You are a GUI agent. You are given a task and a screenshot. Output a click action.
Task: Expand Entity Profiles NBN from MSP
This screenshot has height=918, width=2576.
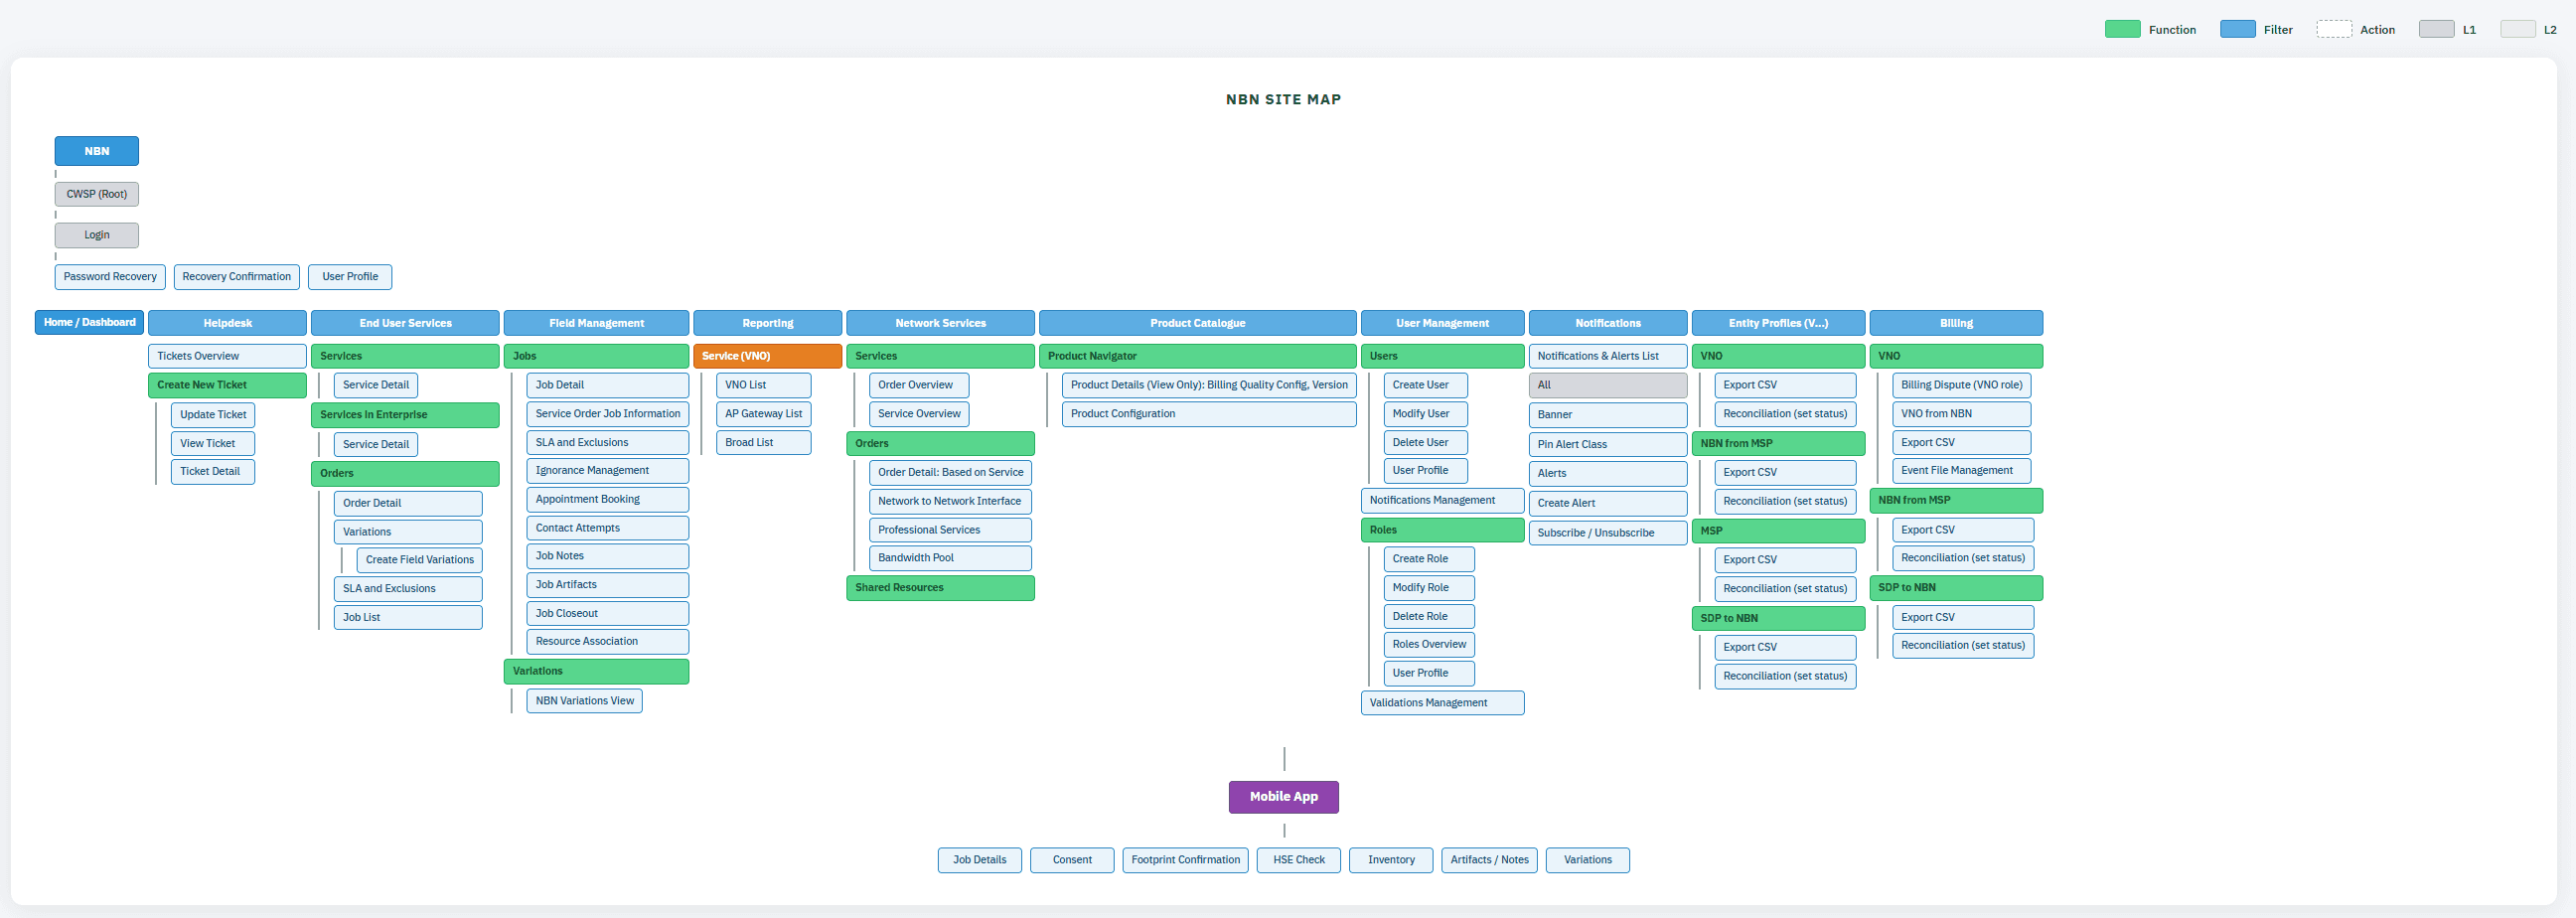tap(1778, 444)
